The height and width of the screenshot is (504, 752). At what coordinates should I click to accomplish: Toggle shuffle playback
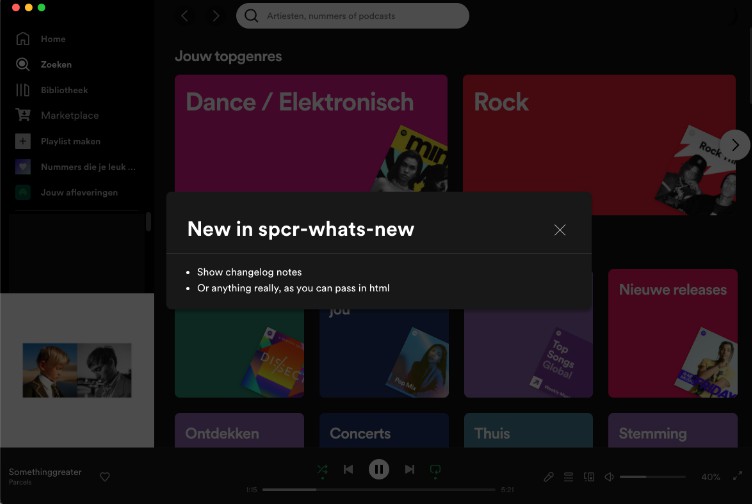[x=322, y=469]
